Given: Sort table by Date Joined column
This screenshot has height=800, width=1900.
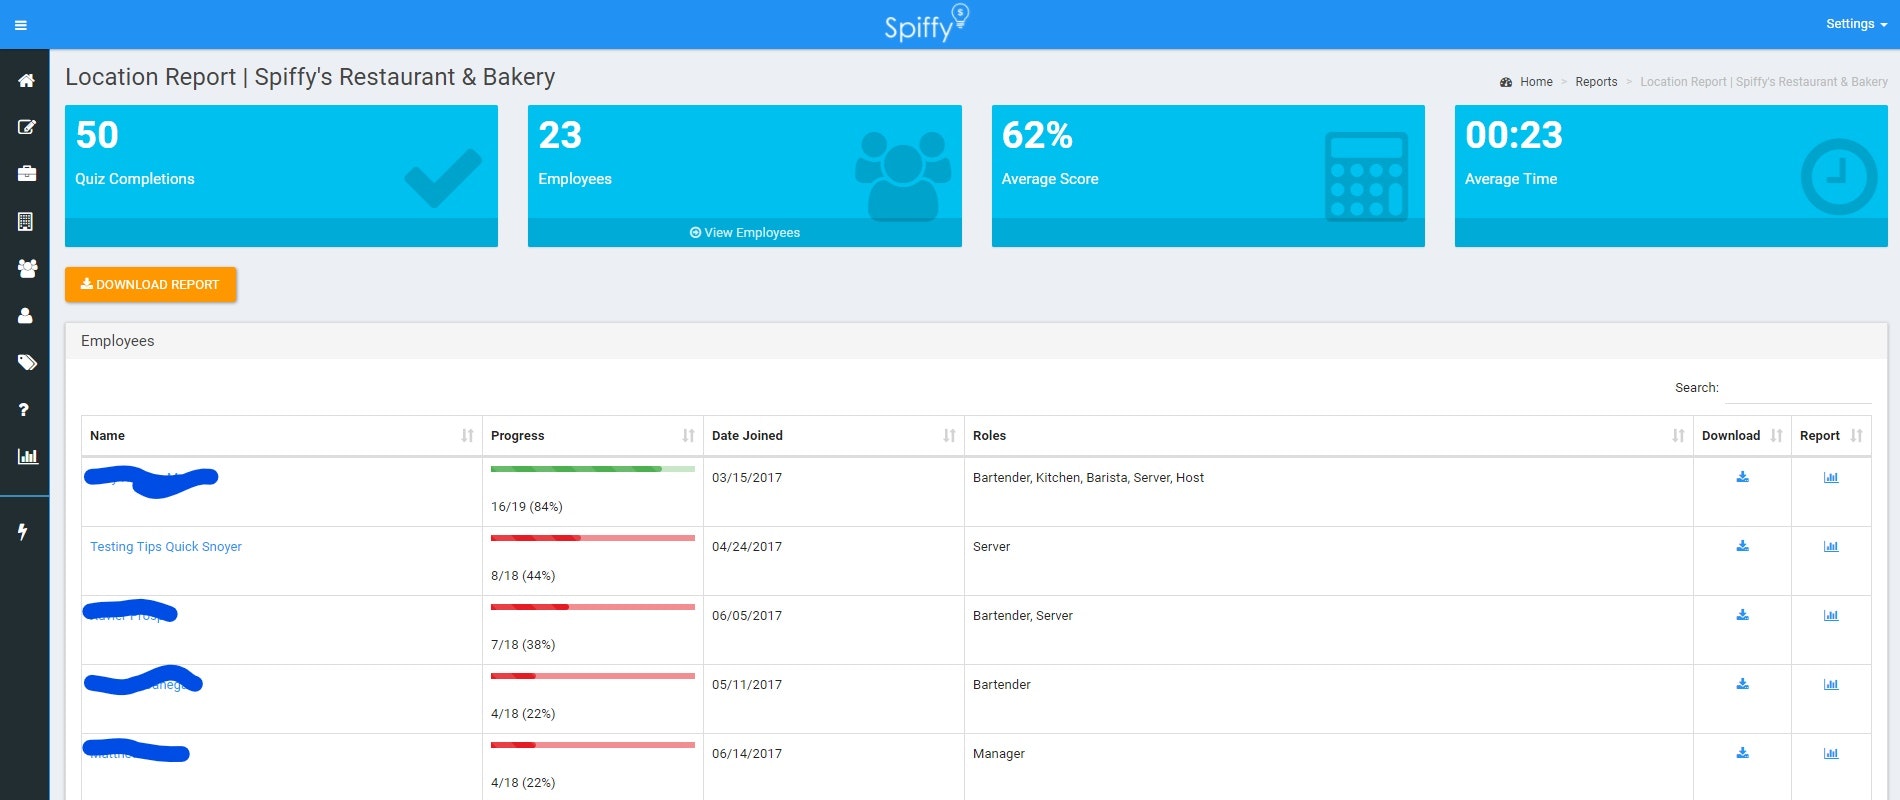Looking at the screenshot, I should click(x=834, y=436).
